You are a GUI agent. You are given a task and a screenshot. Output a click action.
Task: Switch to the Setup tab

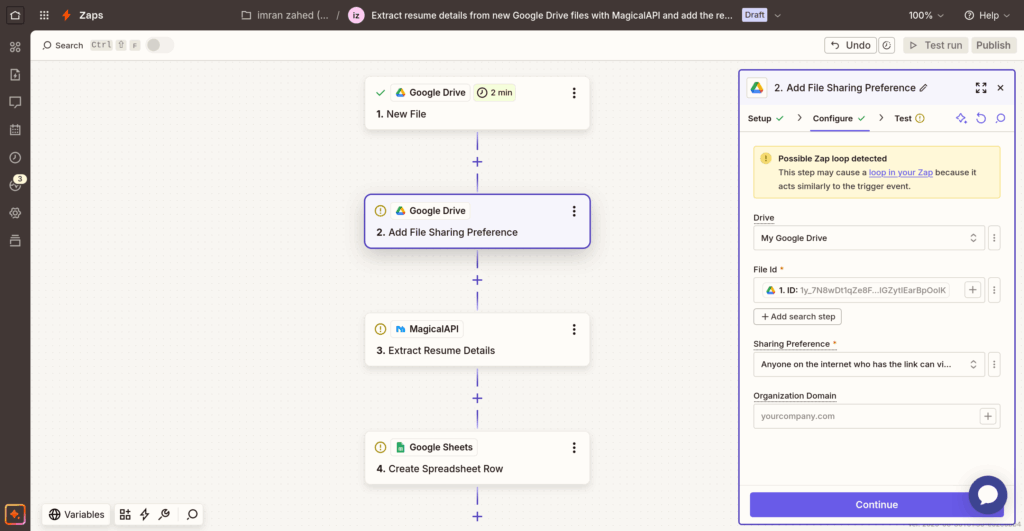click(765, 118)
